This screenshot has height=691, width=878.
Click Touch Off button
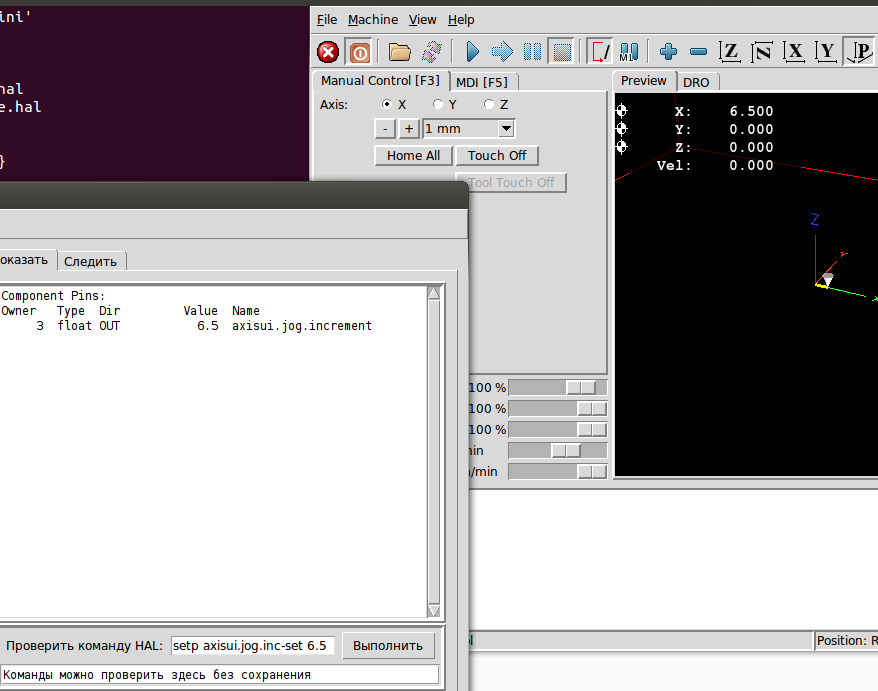click(497, 156)
